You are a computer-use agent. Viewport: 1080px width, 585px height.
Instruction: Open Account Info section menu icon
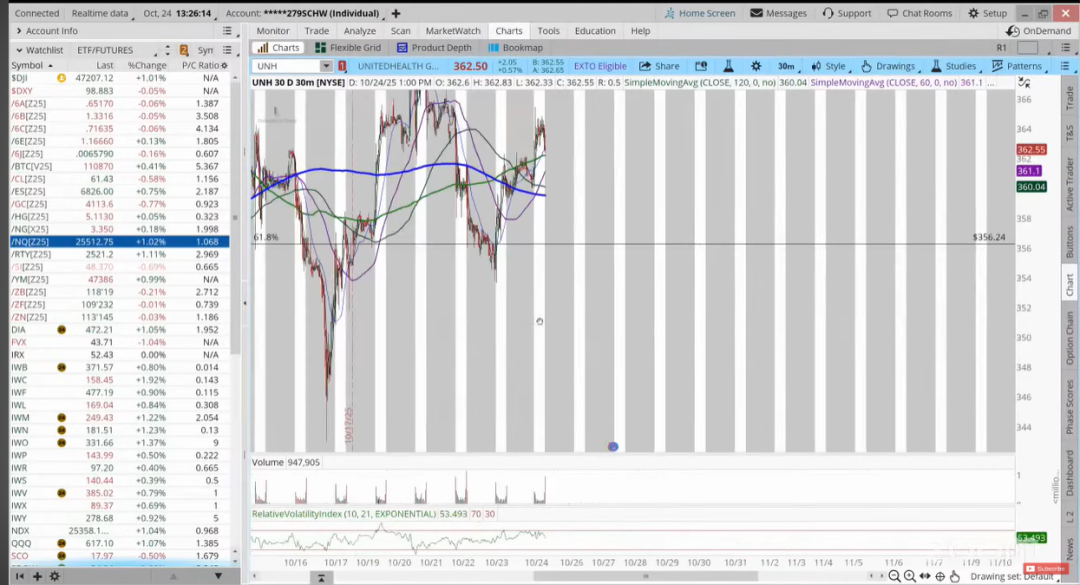tap(227, 31)
